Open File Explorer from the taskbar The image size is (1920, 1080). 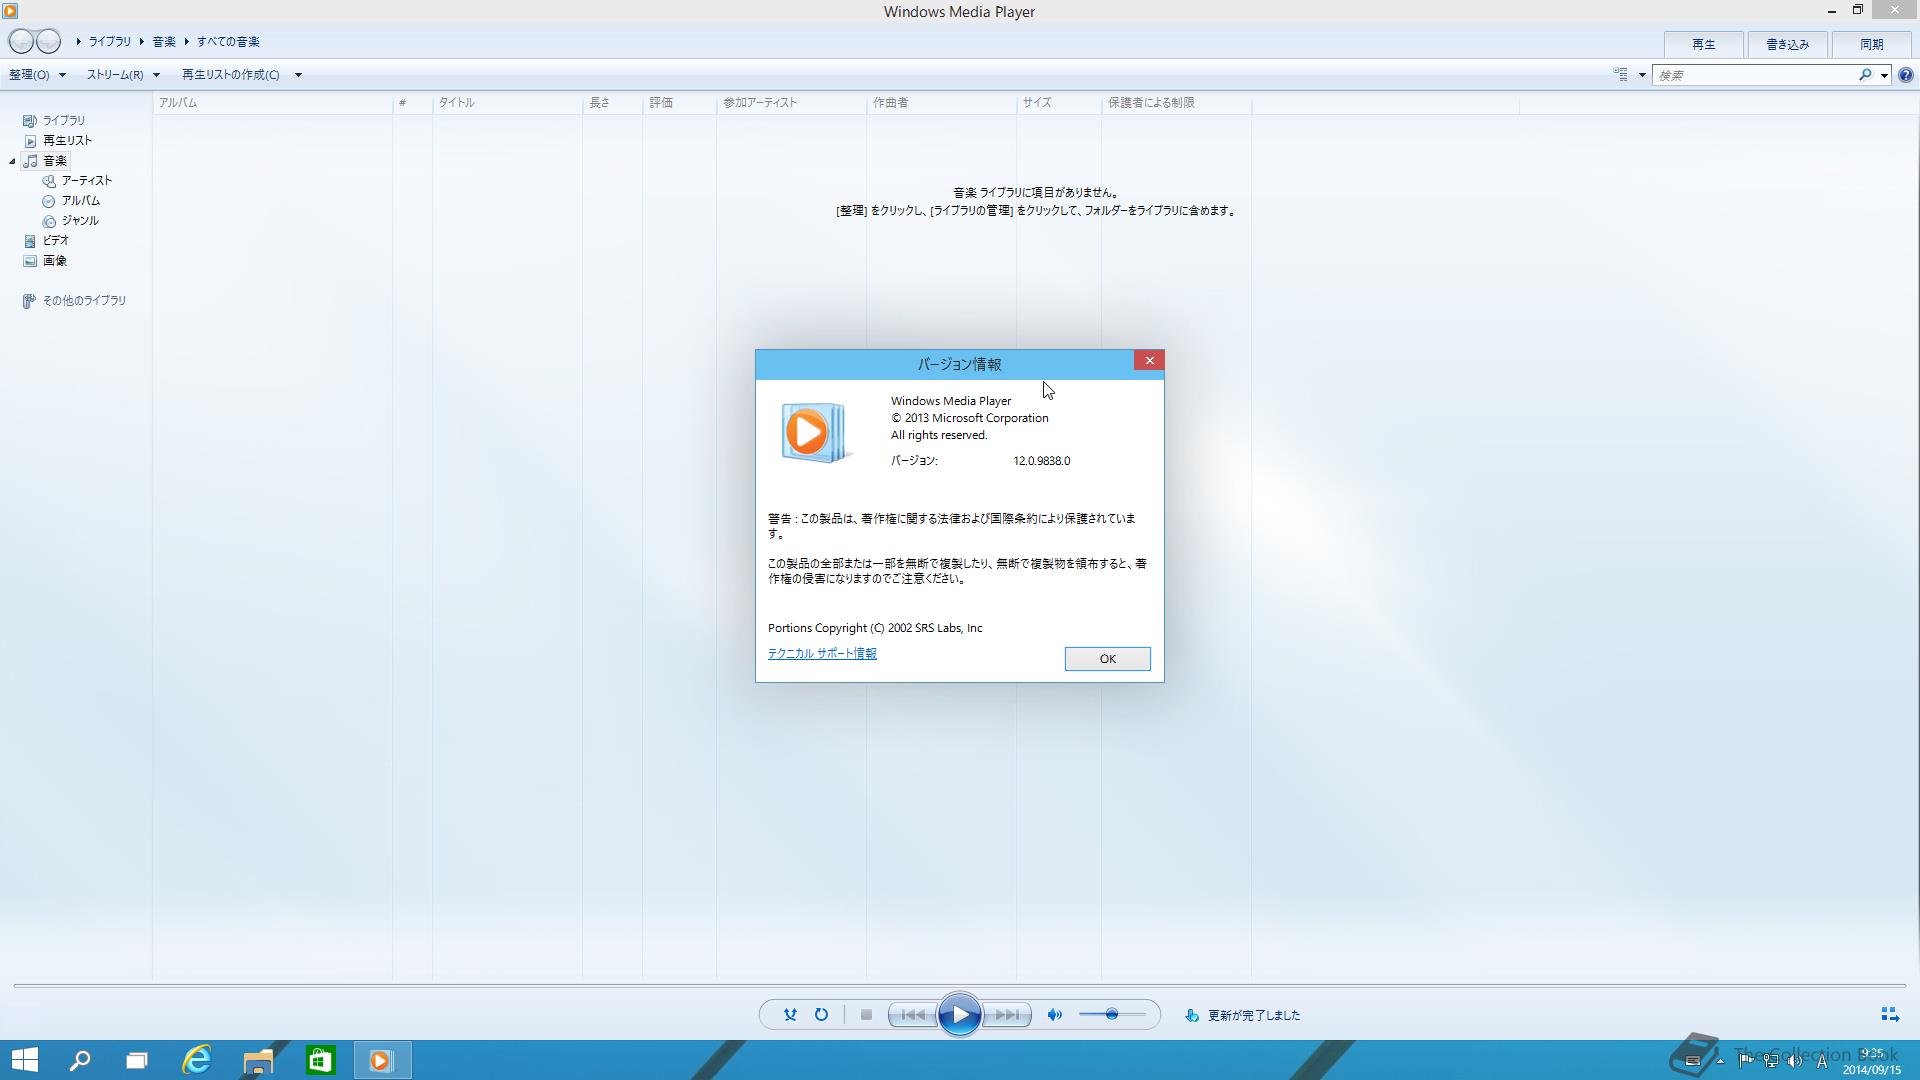pyautogui.click(x=258, y=1060)
